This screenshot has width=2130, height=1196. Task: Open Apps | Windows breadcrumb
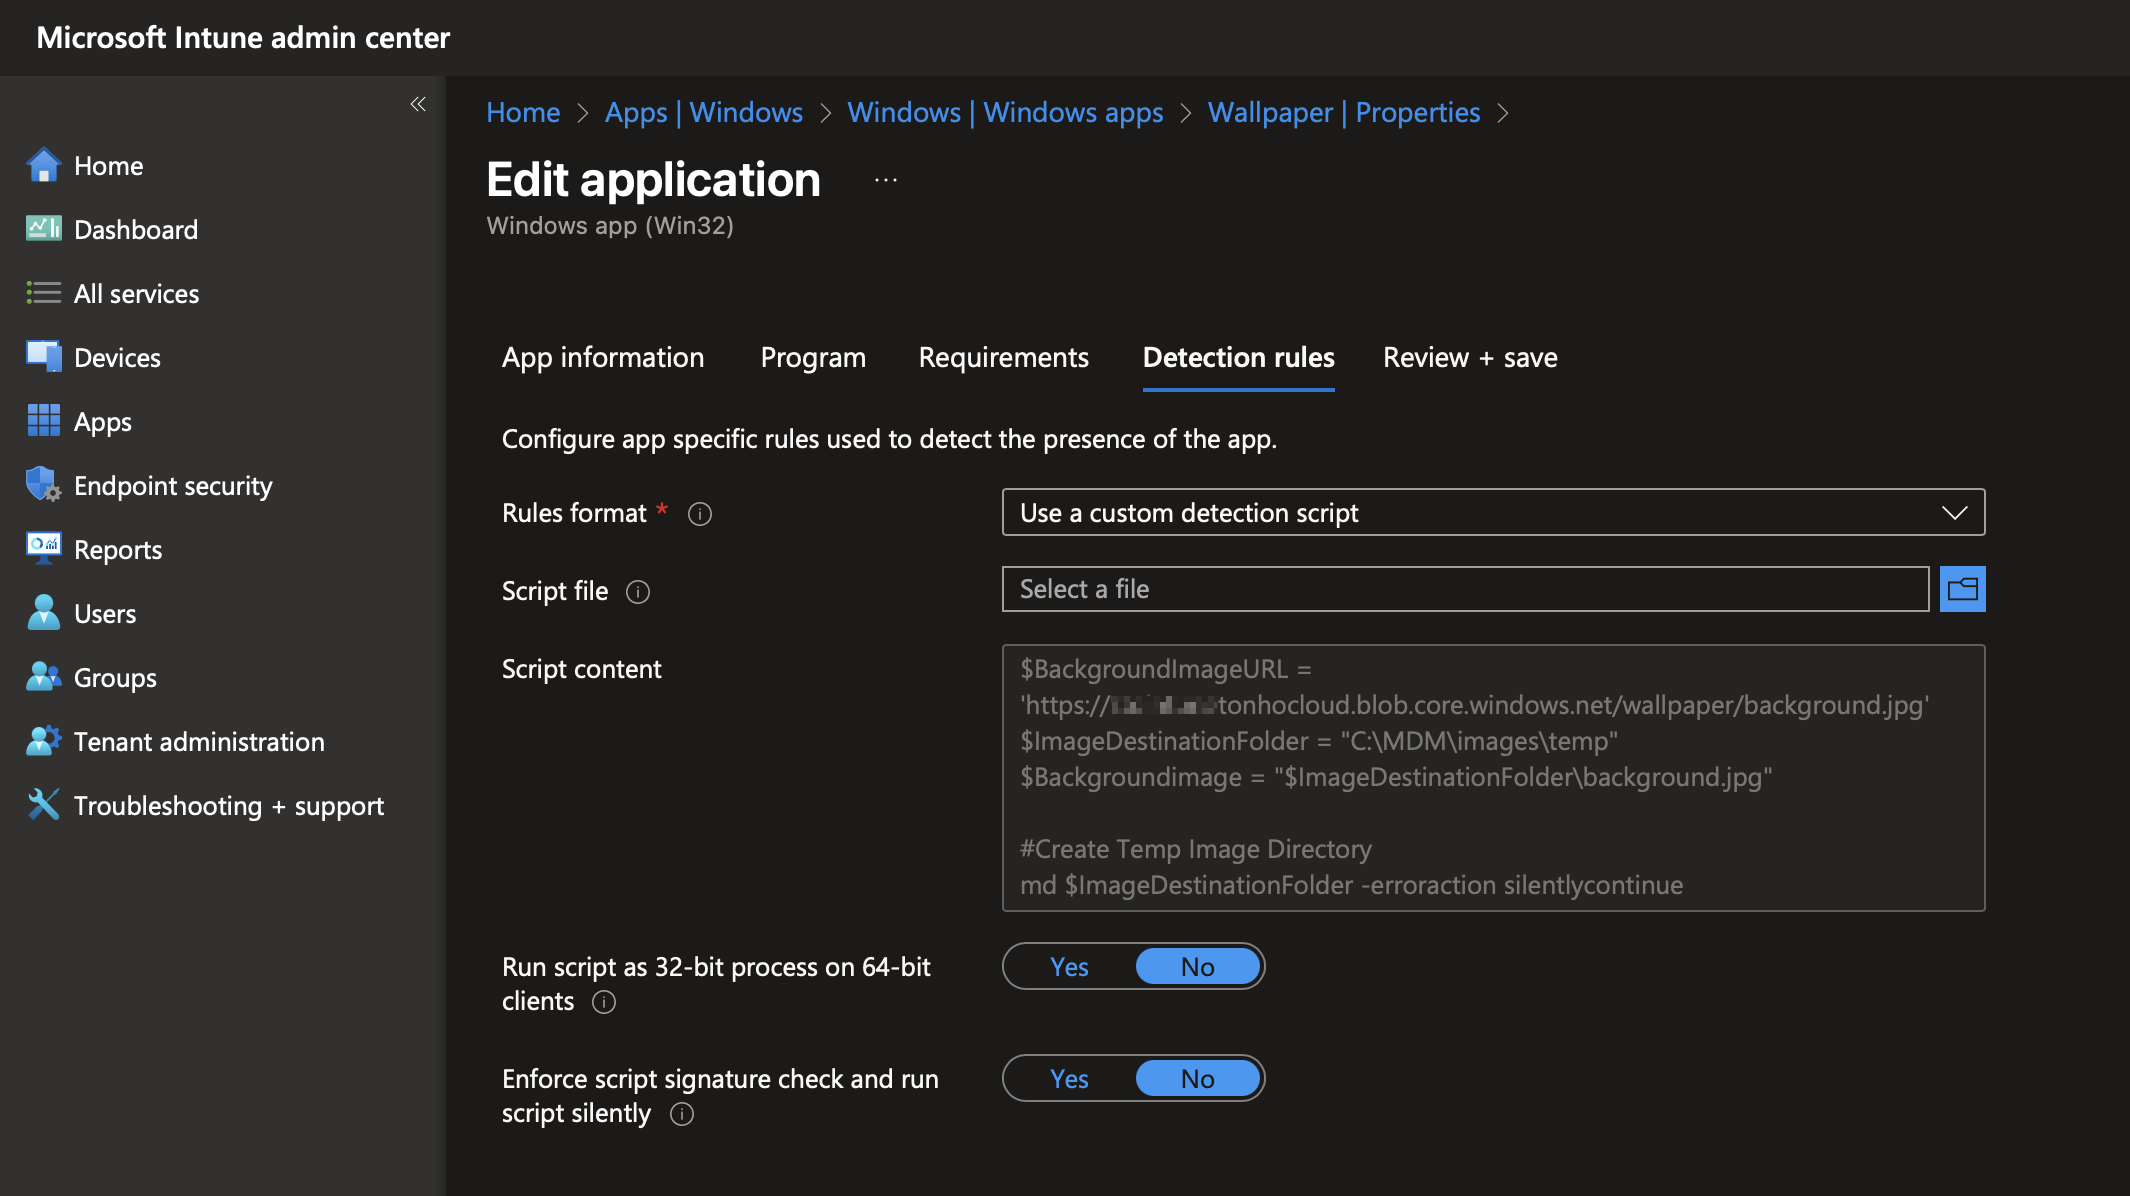(x=704, y=112)
